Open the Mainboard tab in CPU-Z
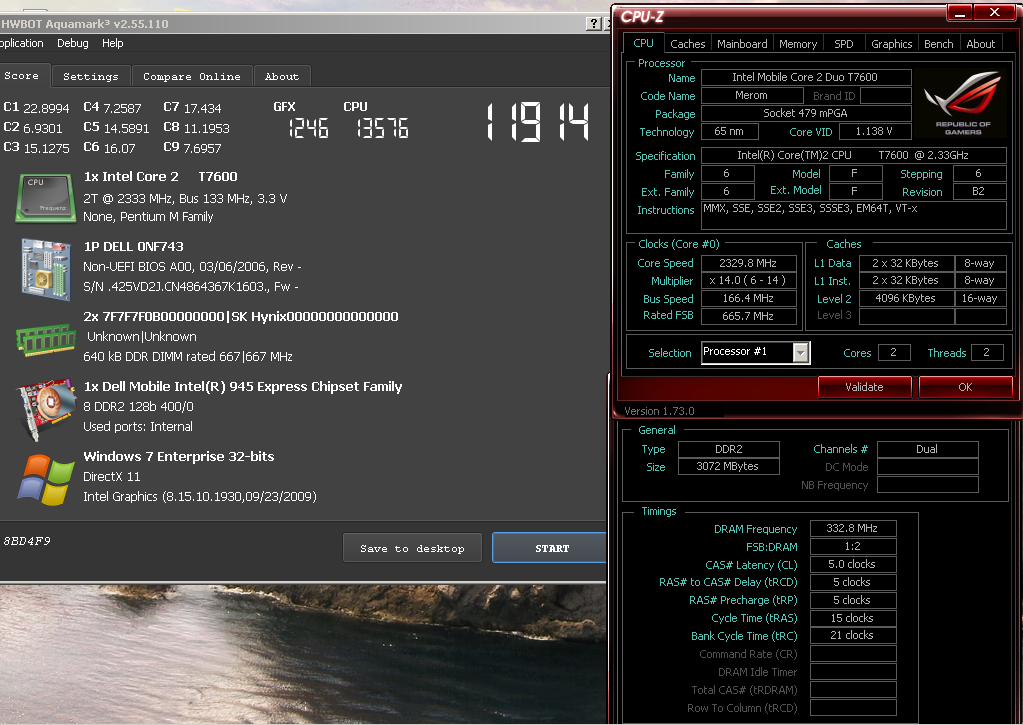Screen dimensions: 1023x725 (742, 44)
